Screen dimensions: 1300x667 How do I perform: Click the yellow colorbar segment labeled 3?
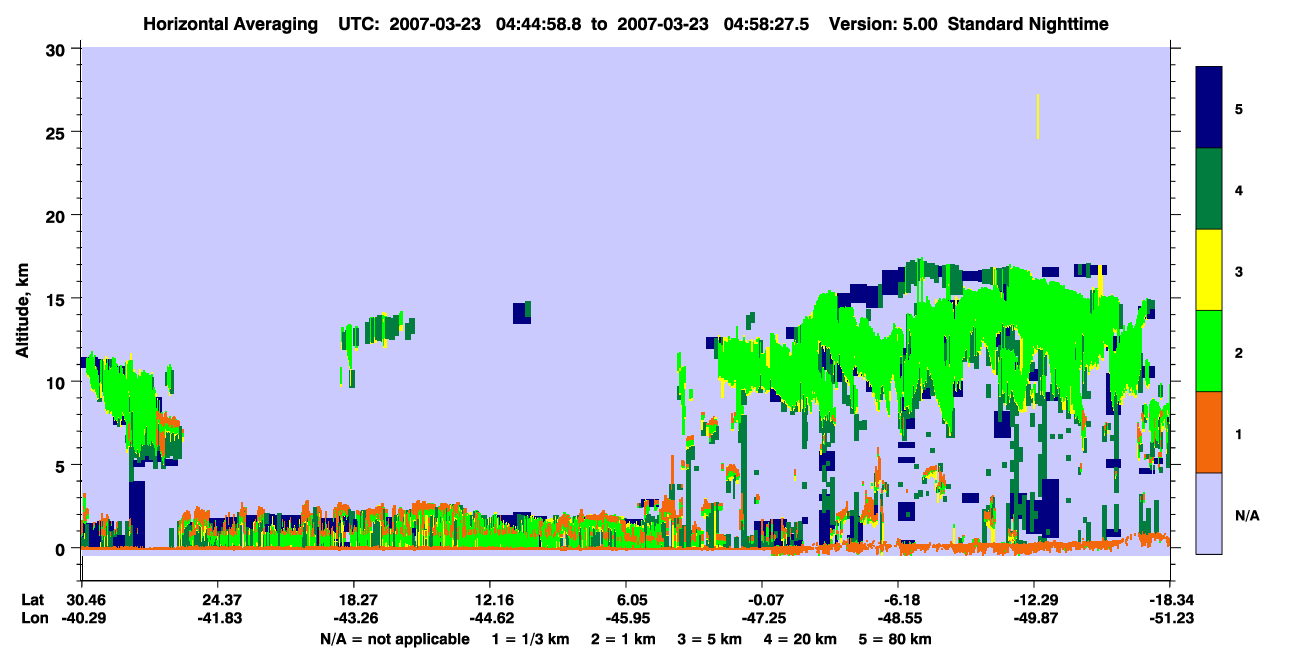(x=1209, y=270)
